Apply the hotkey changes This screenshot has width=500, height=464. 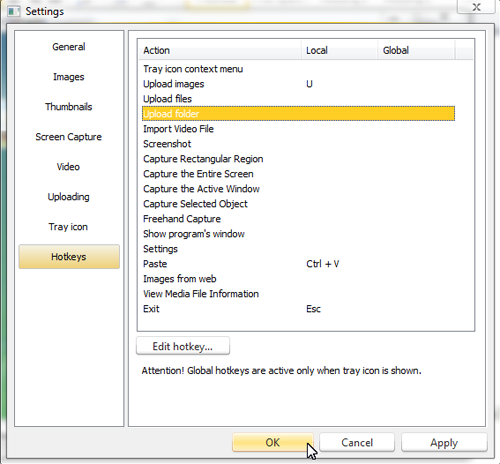point(444,442)
